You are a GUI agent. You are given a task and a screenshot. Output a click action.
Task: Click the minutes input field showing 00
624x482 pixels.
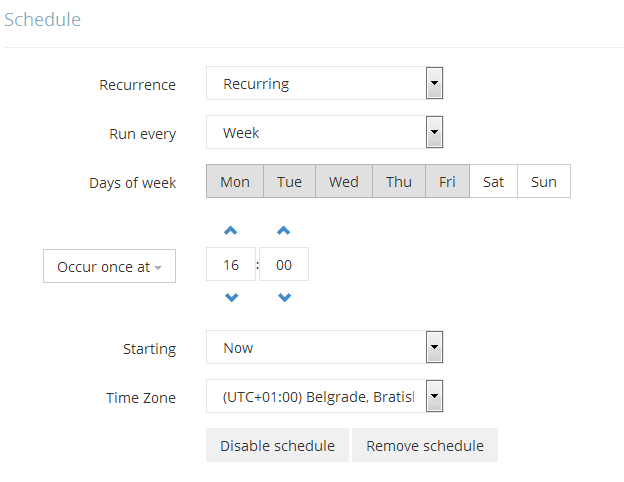point(284,265)
